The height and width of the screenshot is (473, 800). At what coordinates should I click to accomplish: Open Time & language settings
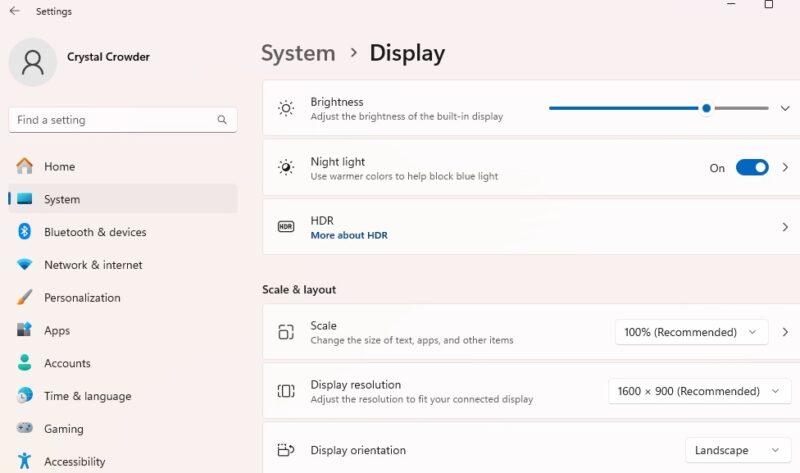pos(122,396)
